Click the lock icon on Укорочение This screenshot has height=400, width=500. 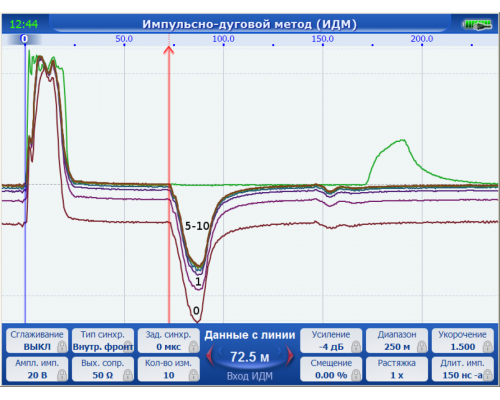pos(488,347)
